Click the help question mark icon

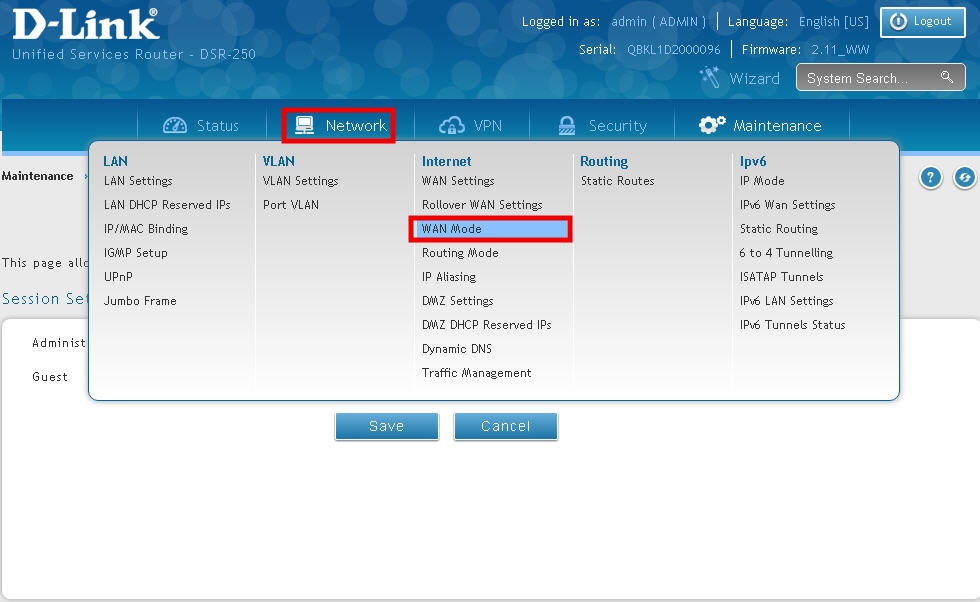pyautogui.click(x=931, y=177)
